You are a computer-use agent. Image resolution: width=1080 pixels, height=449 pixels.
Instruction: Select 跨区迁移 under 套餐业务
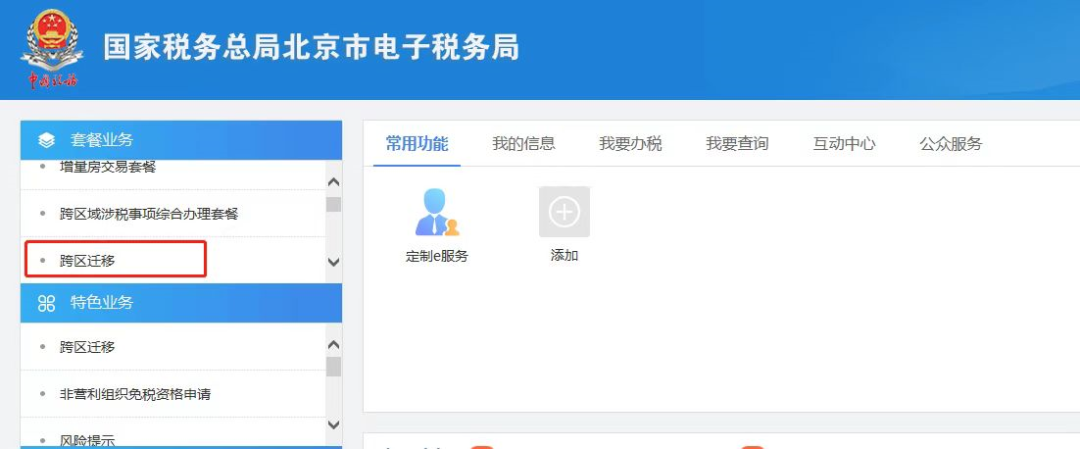[x=87, y=261]
